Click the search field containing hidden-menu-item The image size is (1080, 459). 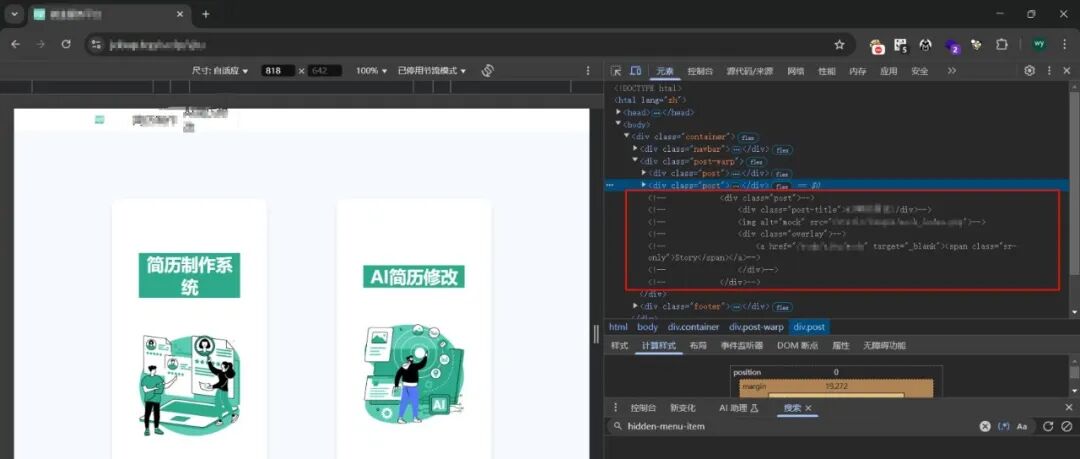click(x=792, y=427)
